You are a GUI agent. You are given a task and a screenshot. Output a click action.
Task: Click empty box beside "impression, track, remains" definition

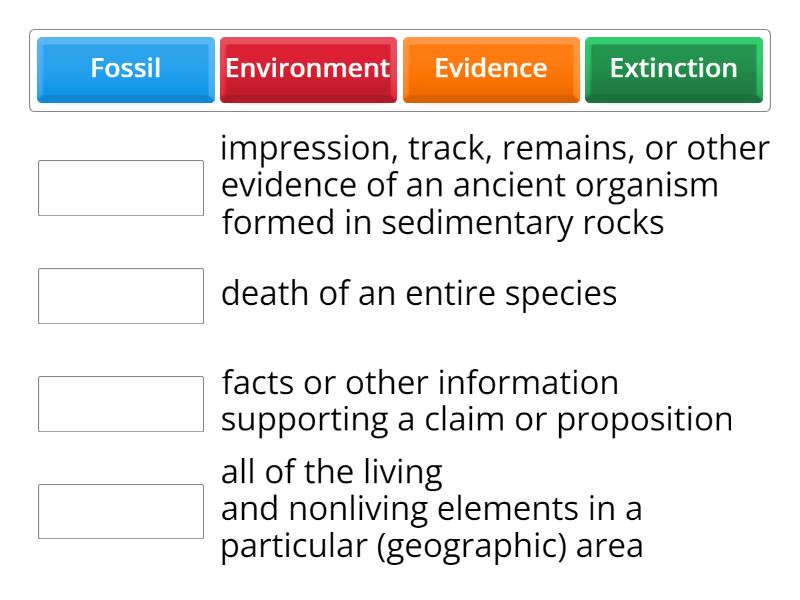(x=121, y=188)
